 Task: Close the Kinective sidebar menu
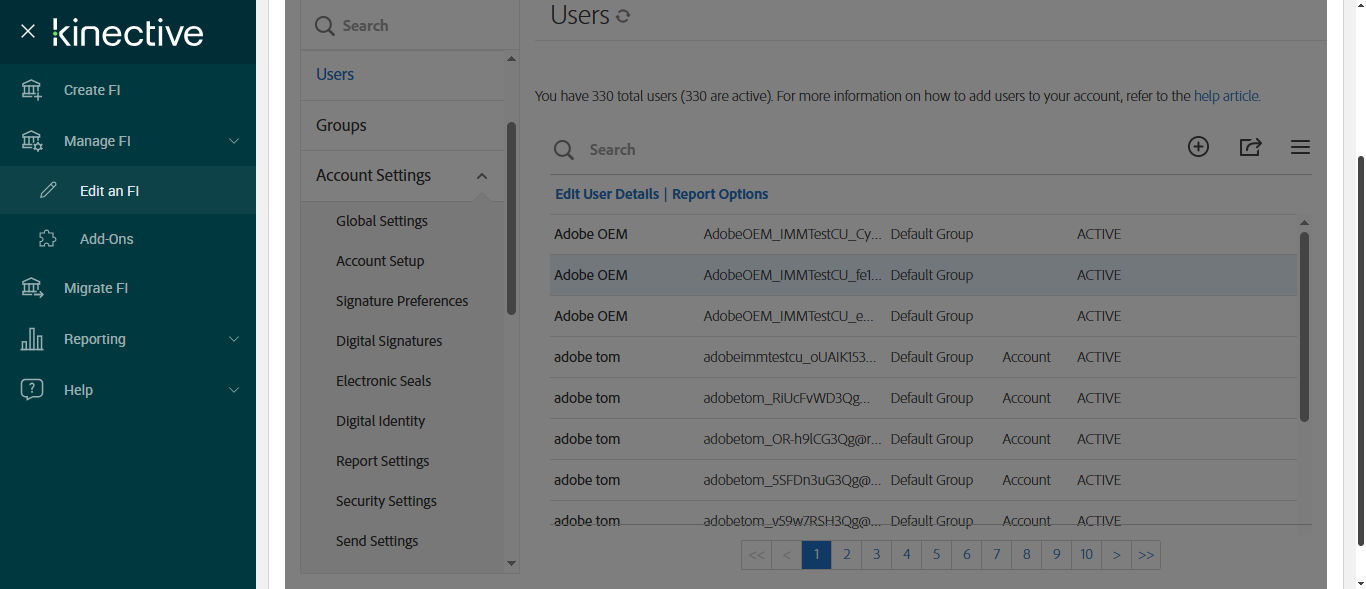click(x=28, y=32)
